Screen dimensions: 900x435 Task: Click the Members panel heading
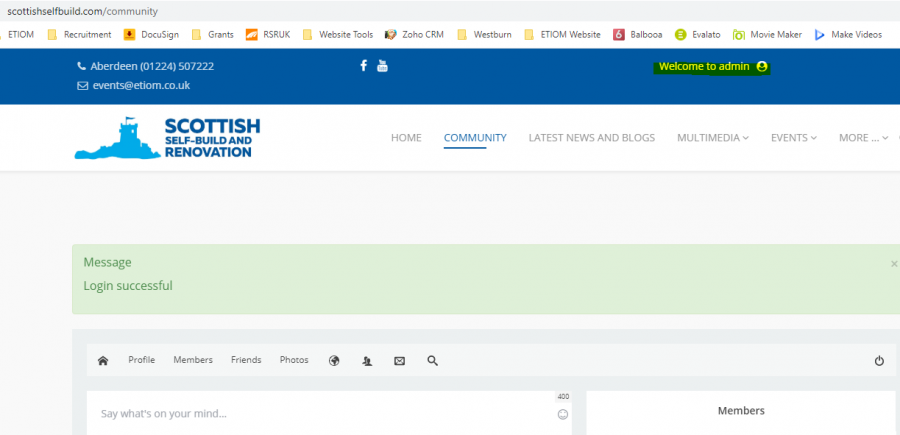(741, 411)
